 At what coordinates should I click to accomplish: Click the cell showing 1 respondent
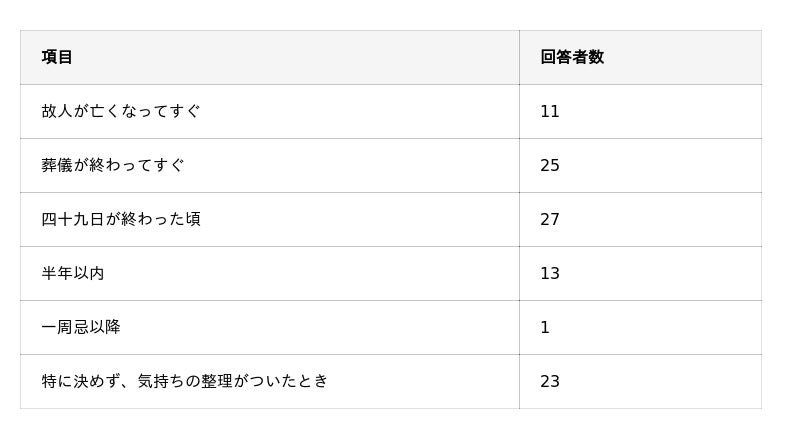545,327
